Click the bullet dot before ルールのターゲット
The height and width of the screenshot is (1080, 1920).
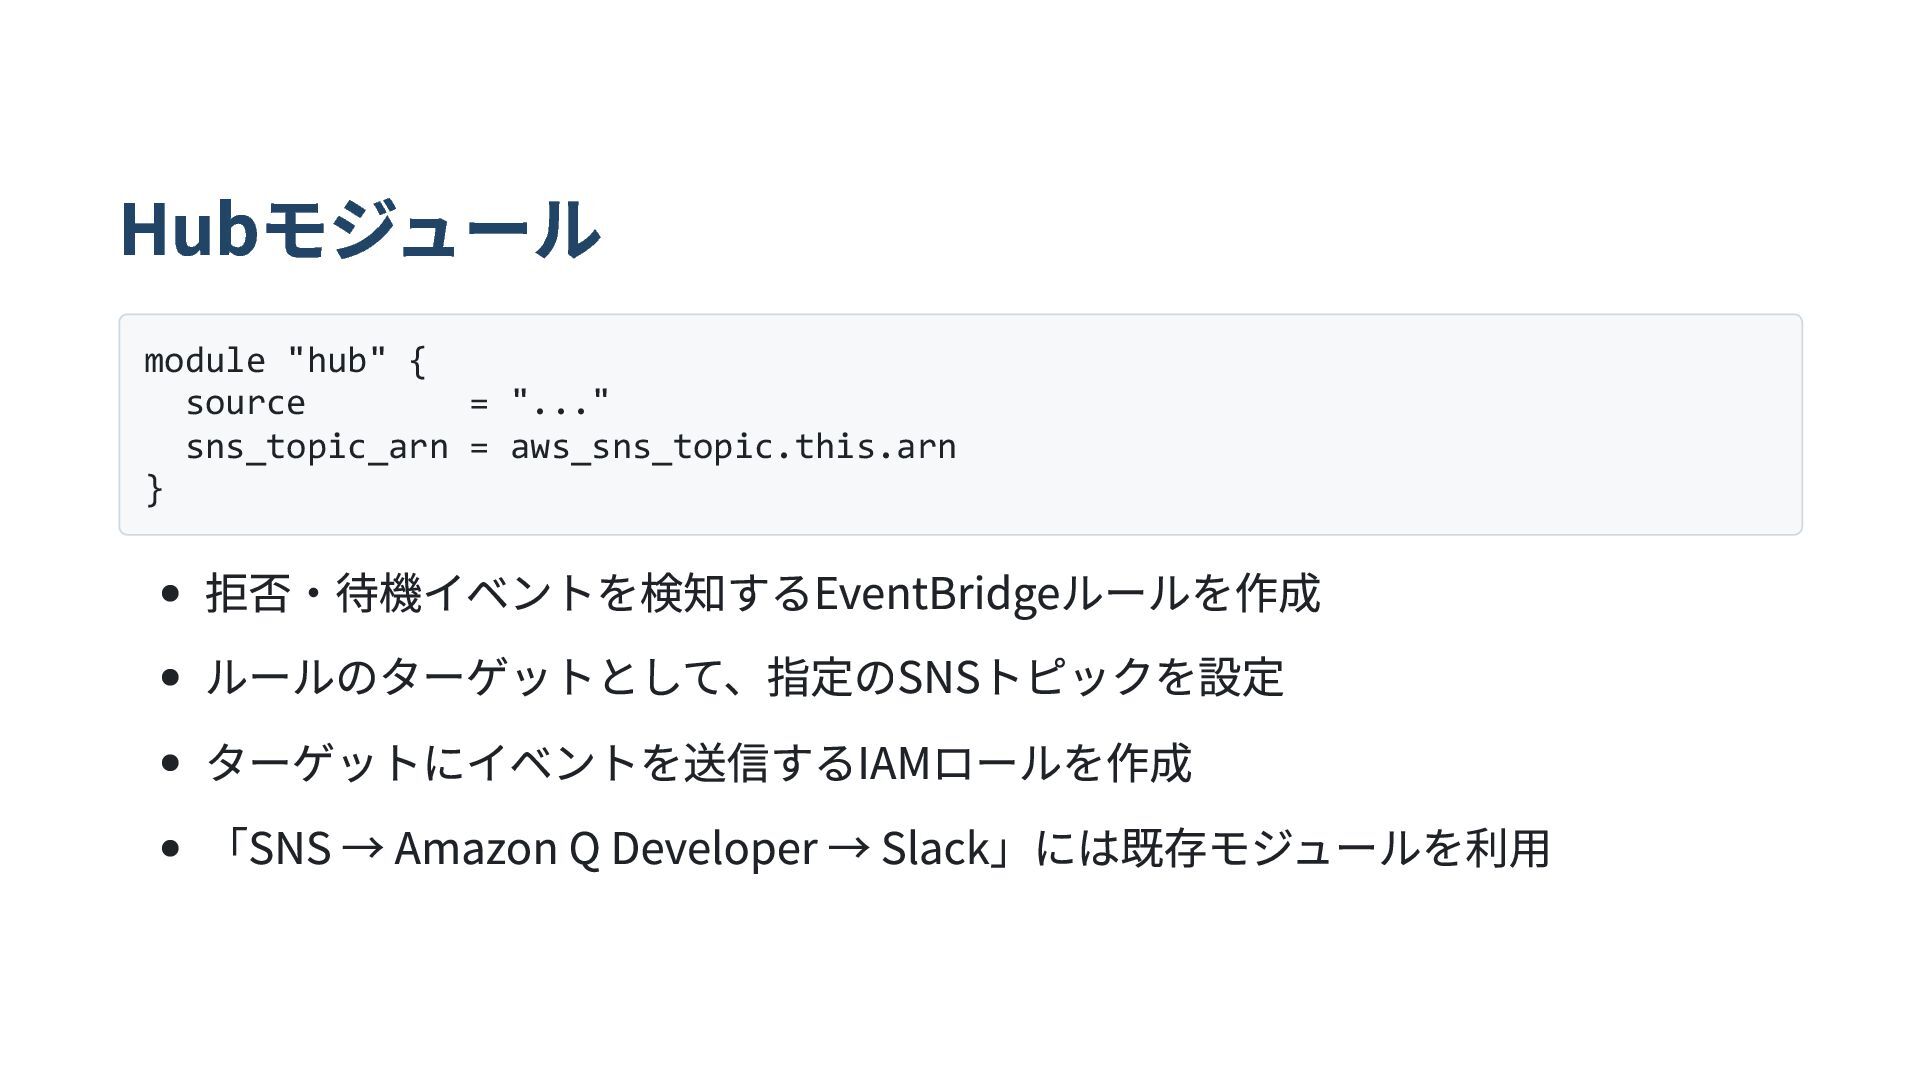(x=170, y=677)
